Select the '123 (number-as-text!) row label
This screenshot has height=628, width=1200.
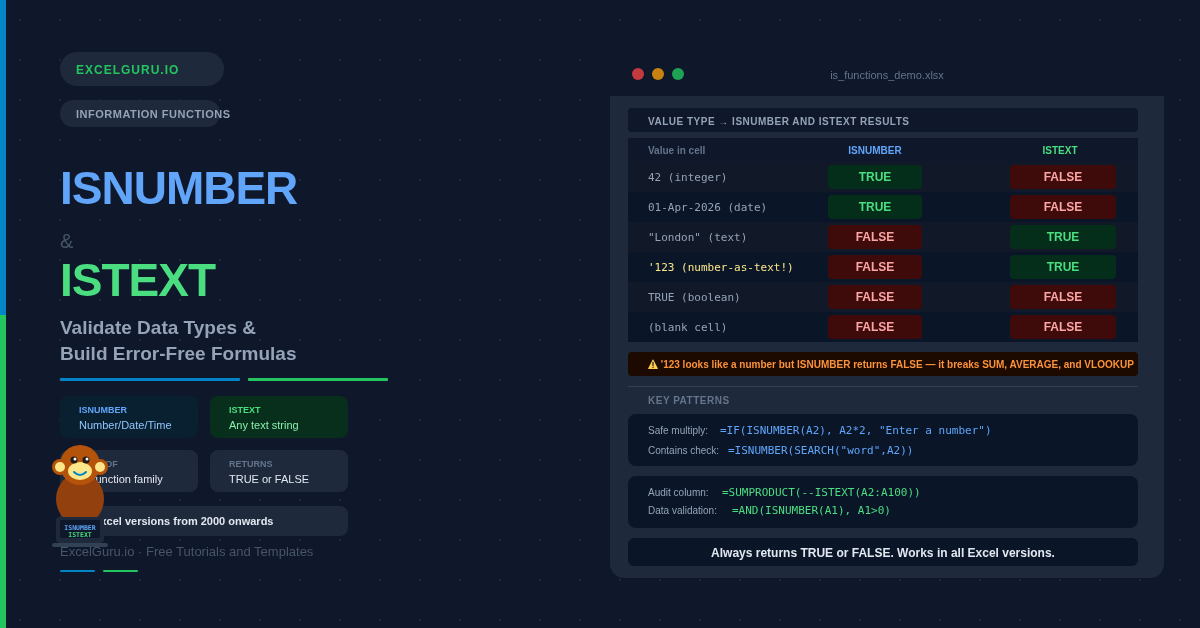pyautogui.click(x=720, y=267)
